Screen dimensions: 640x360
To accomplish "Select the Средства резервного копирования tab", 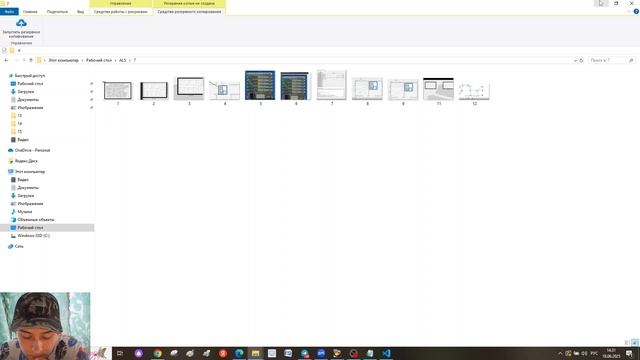I will [189, 12].
